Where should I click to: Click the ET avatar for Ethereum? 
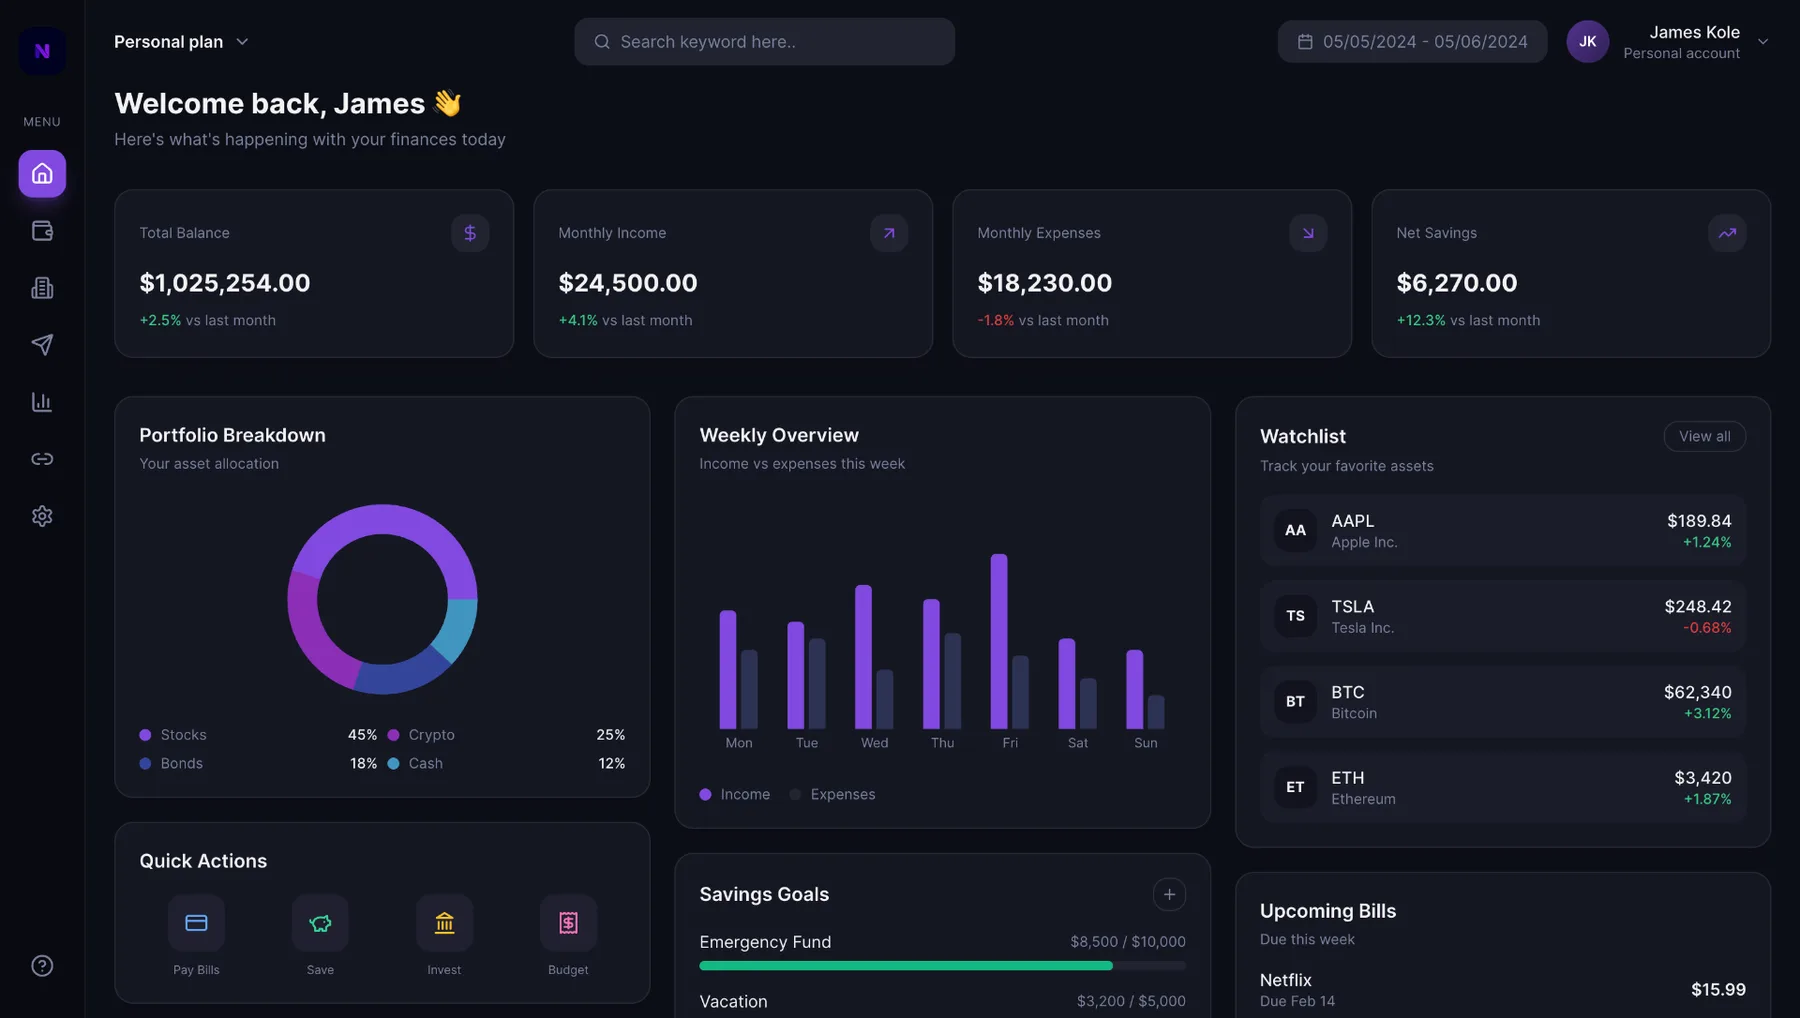pos(1295,787)
